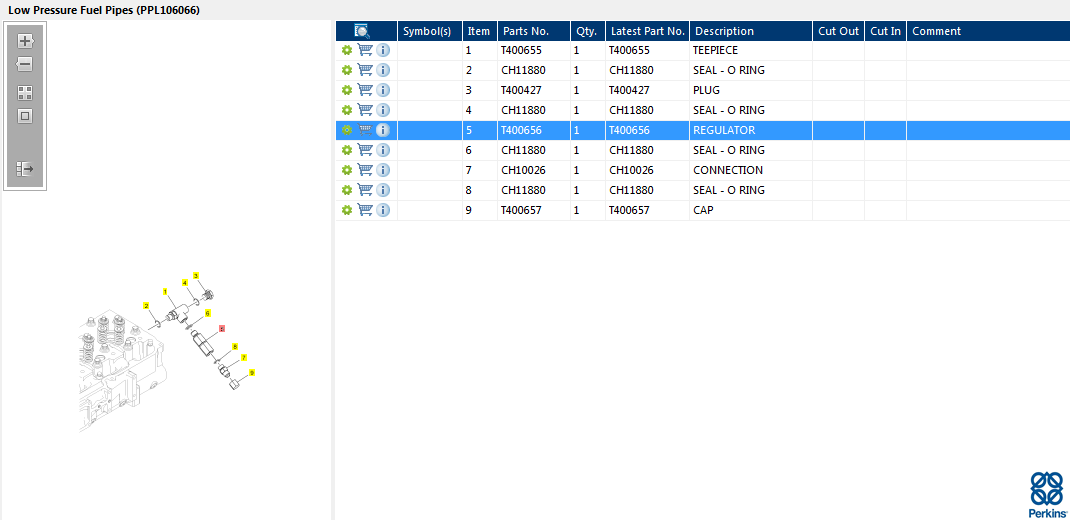This screenshot has width=1070, height=520.
Task: Click the gear icon for item 2
Action: [347, 70]
